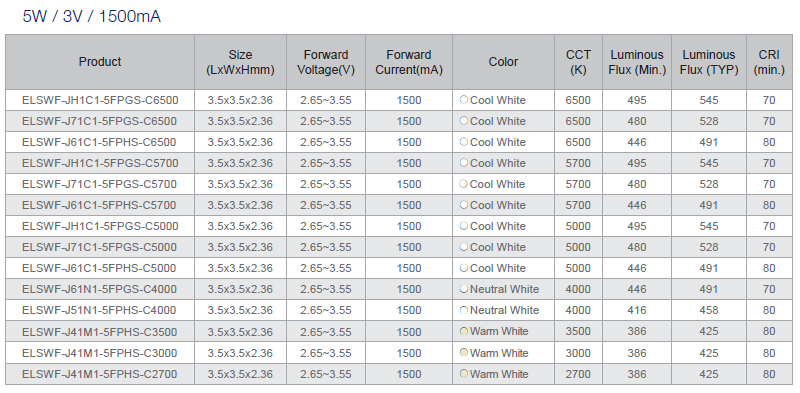Viewport: 800px width, 393px height.
Task: Click the neutral white circle for ELSWF-J61N1
Action: click(463, 289)
